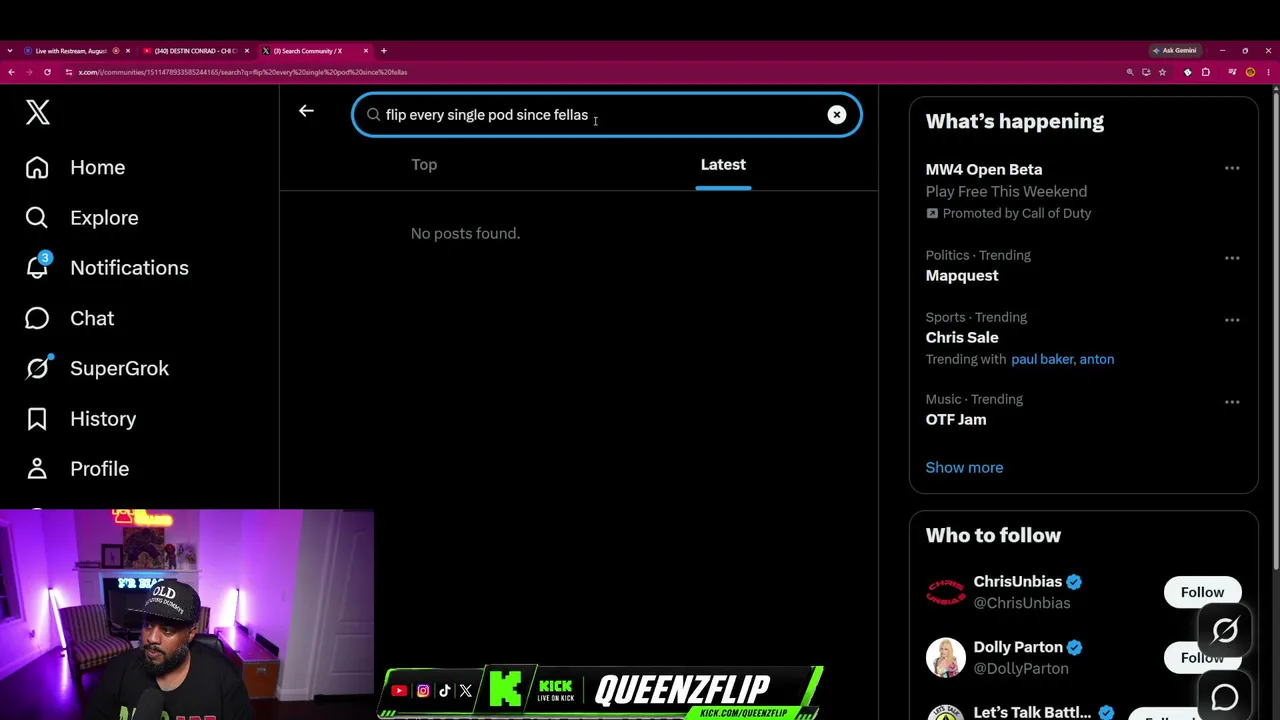This screenshot has height=720, width=1280.
Task: Click Dolly Parton's profile avatar
Action: coord(945,657)
